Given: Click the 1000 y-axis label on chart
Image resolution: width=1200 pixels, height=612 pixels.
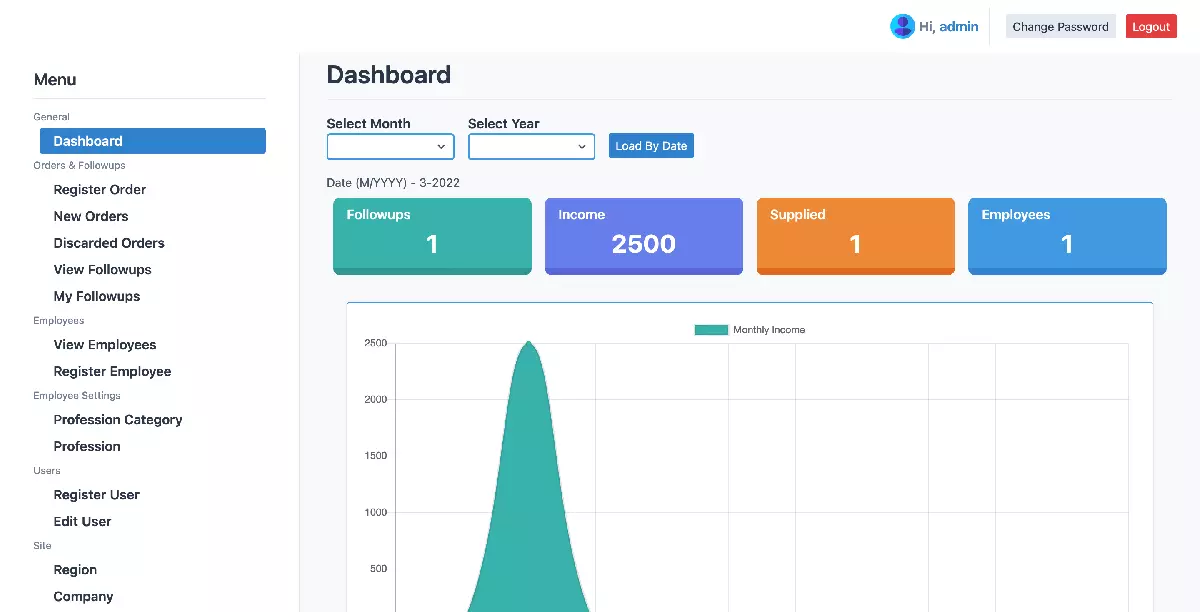Looking at the screenshot, I should point(376,512).
